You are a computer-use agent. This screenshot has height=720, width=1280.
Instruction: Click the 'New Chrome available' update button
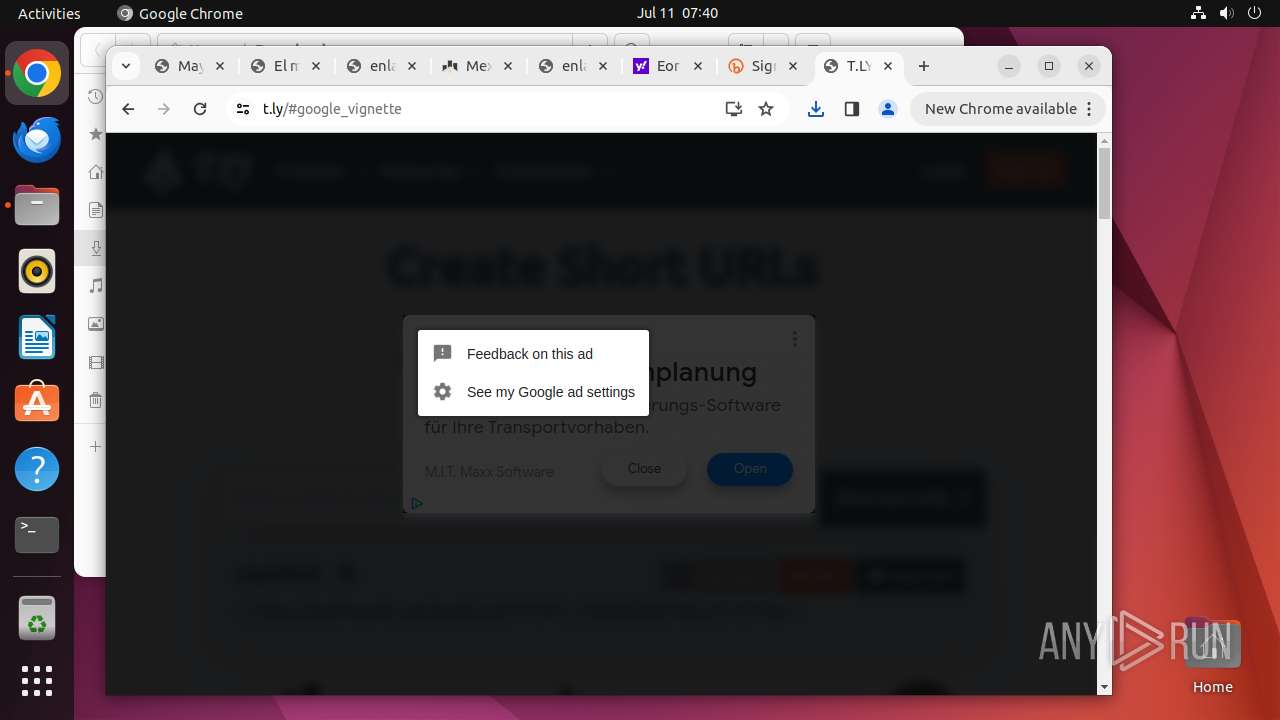[x=1000, y=109]
